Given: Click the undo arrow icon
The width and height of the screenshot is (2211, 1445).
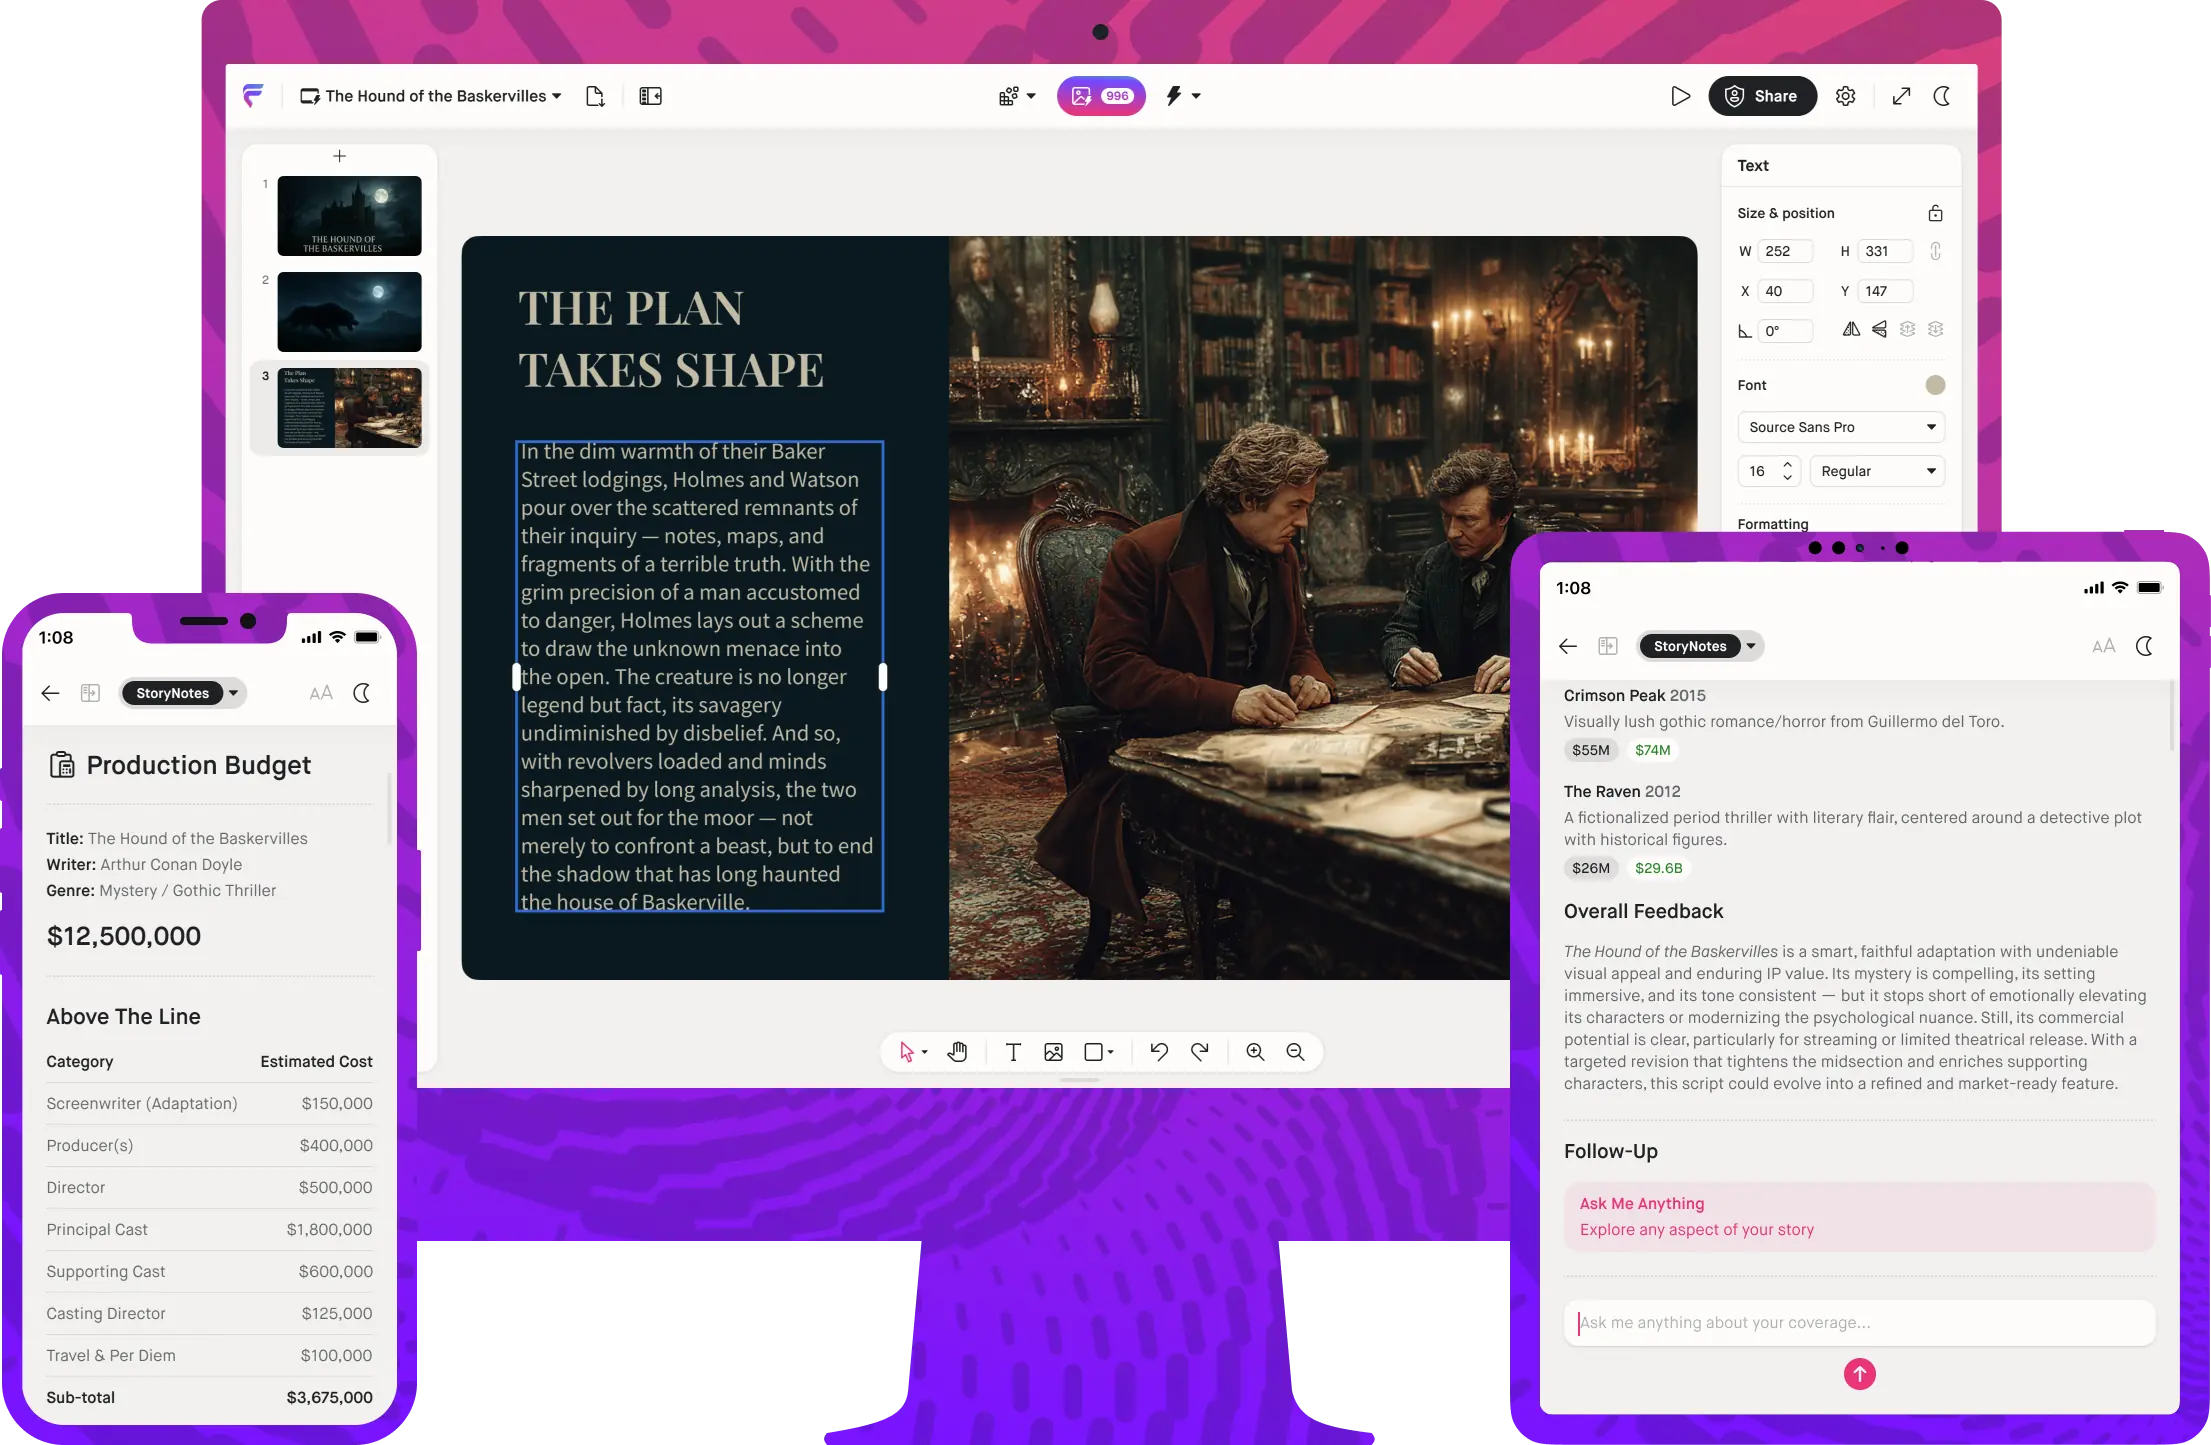Looking at the screenshot, I should coord(1159,1052).
